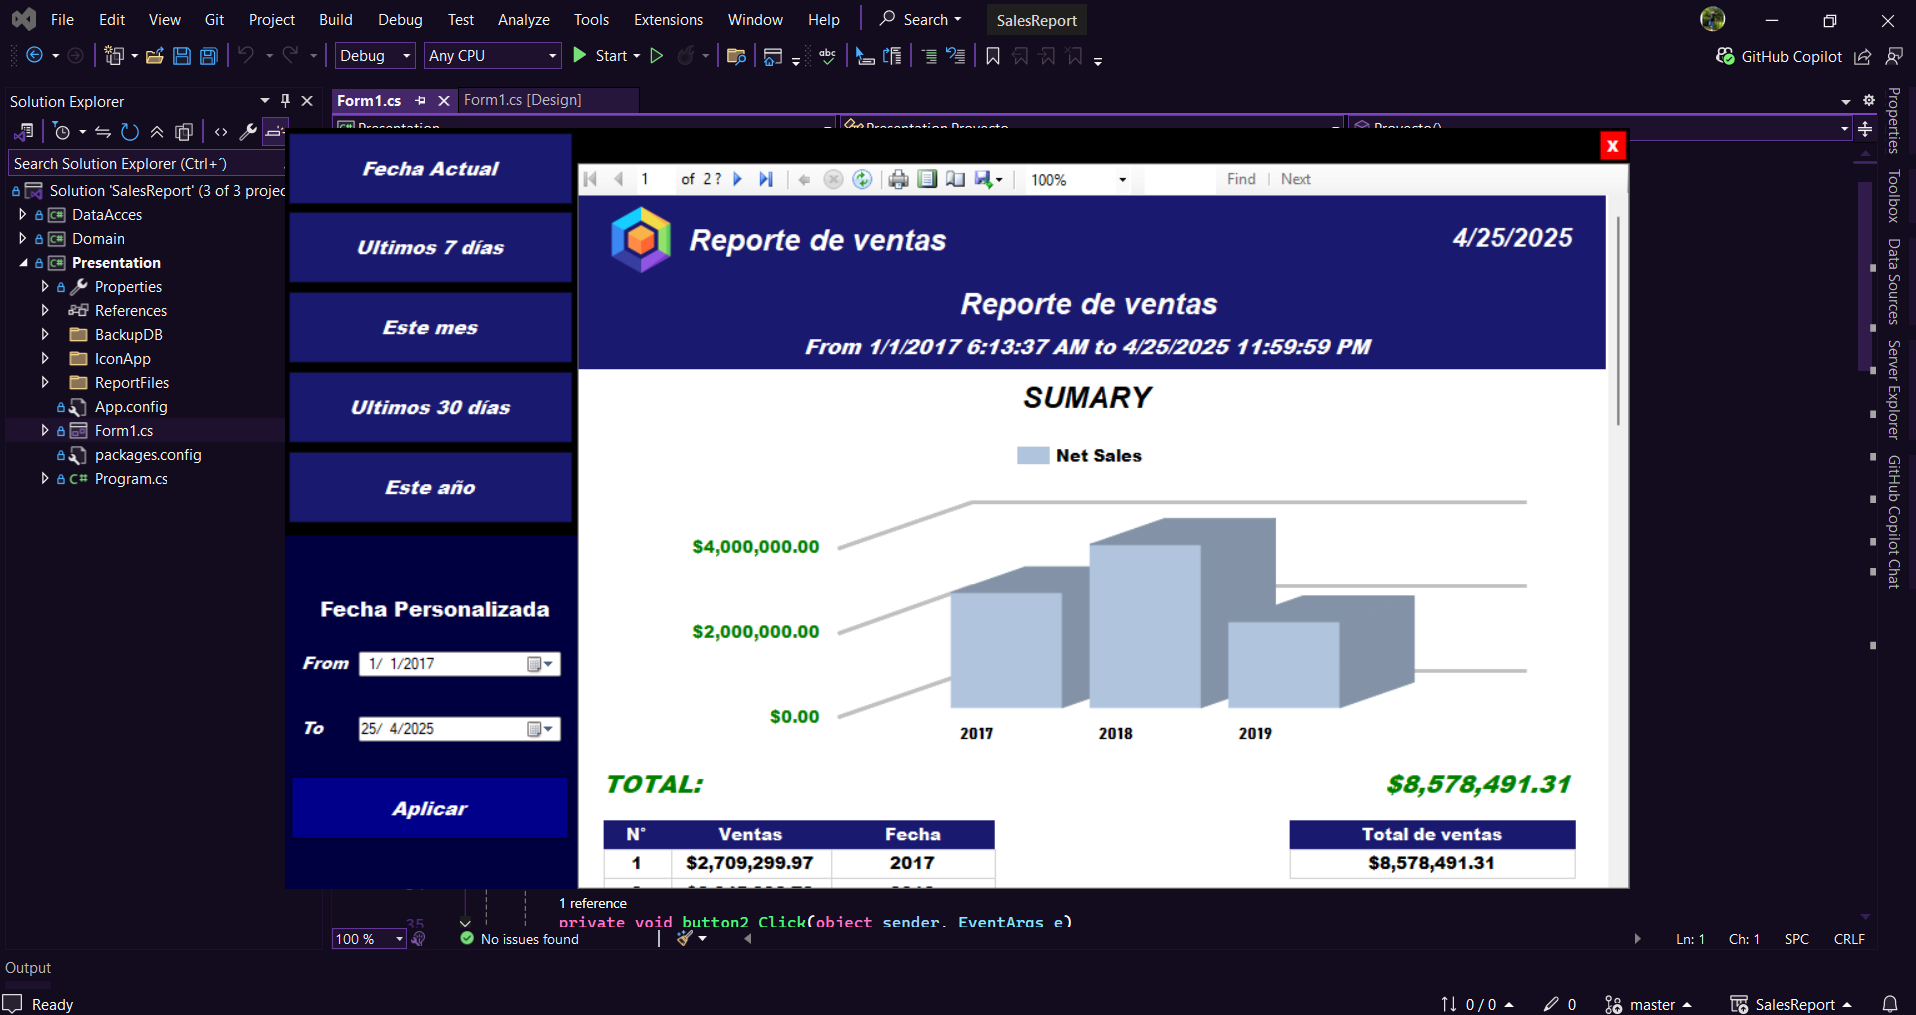Open report Page Setup
Screen dimensions: 1916x1015
point(956,179)
